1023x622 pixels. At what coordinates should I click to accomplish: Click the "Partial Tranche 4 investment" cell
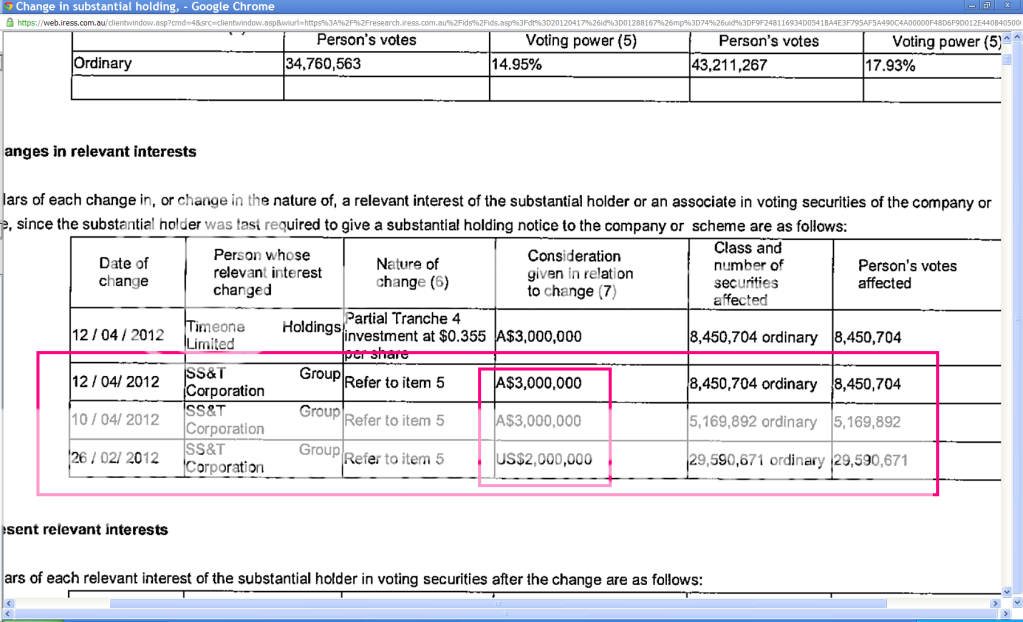coord(415,336)
